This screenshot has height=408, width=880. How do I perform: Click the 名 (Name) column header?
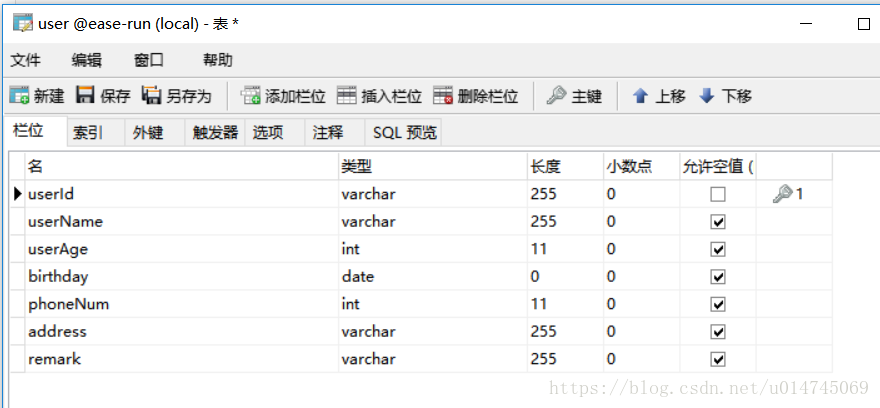(x=182, y=166)
